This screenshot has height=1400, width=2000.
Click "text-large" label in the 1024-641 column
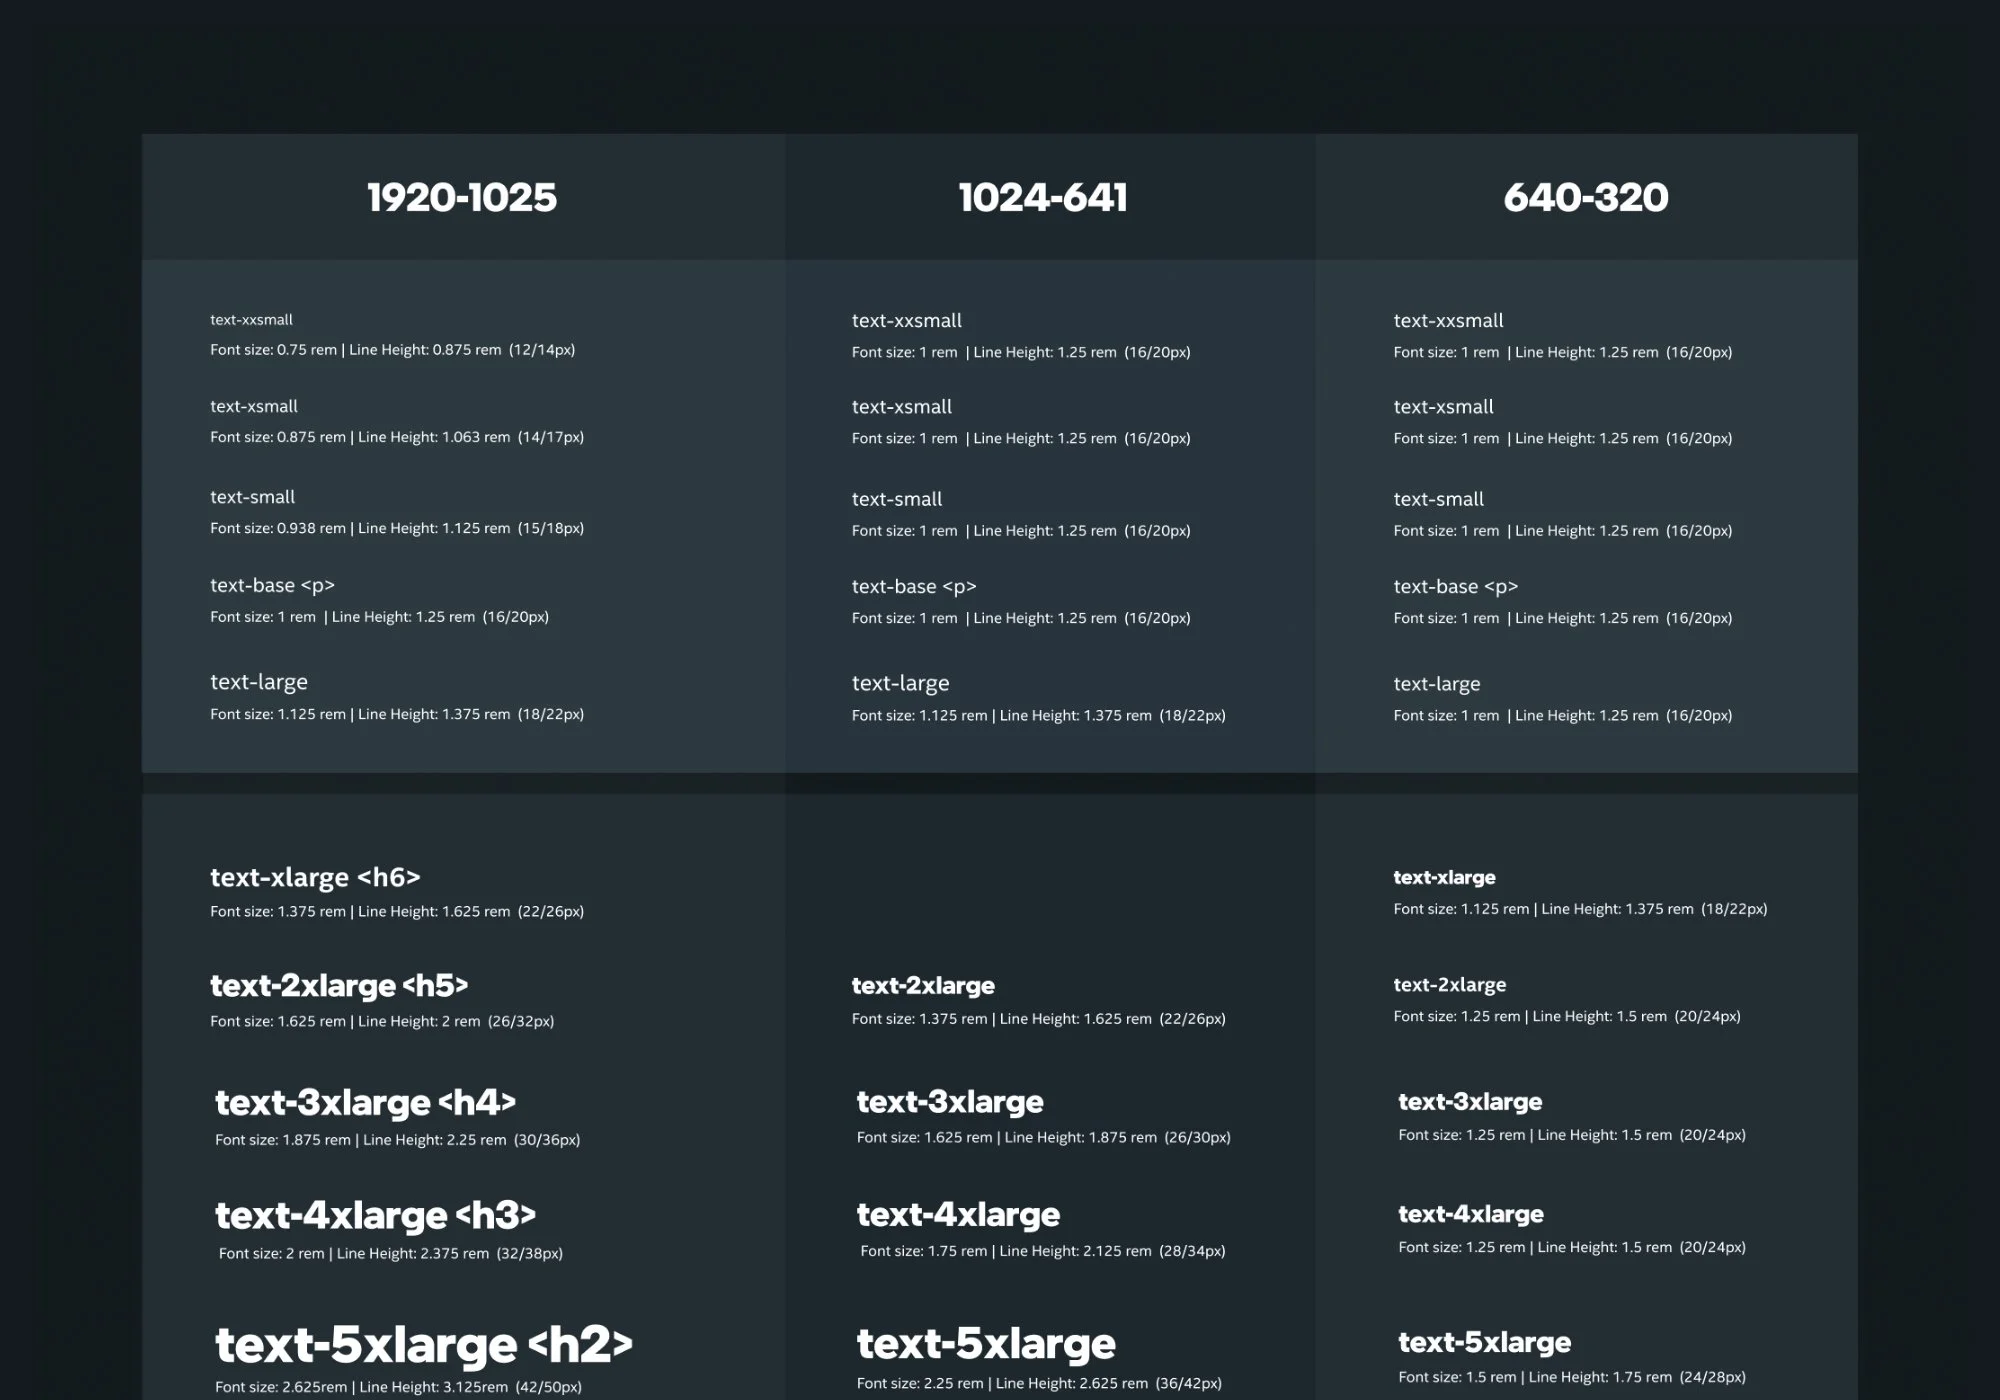coord(901,684)
